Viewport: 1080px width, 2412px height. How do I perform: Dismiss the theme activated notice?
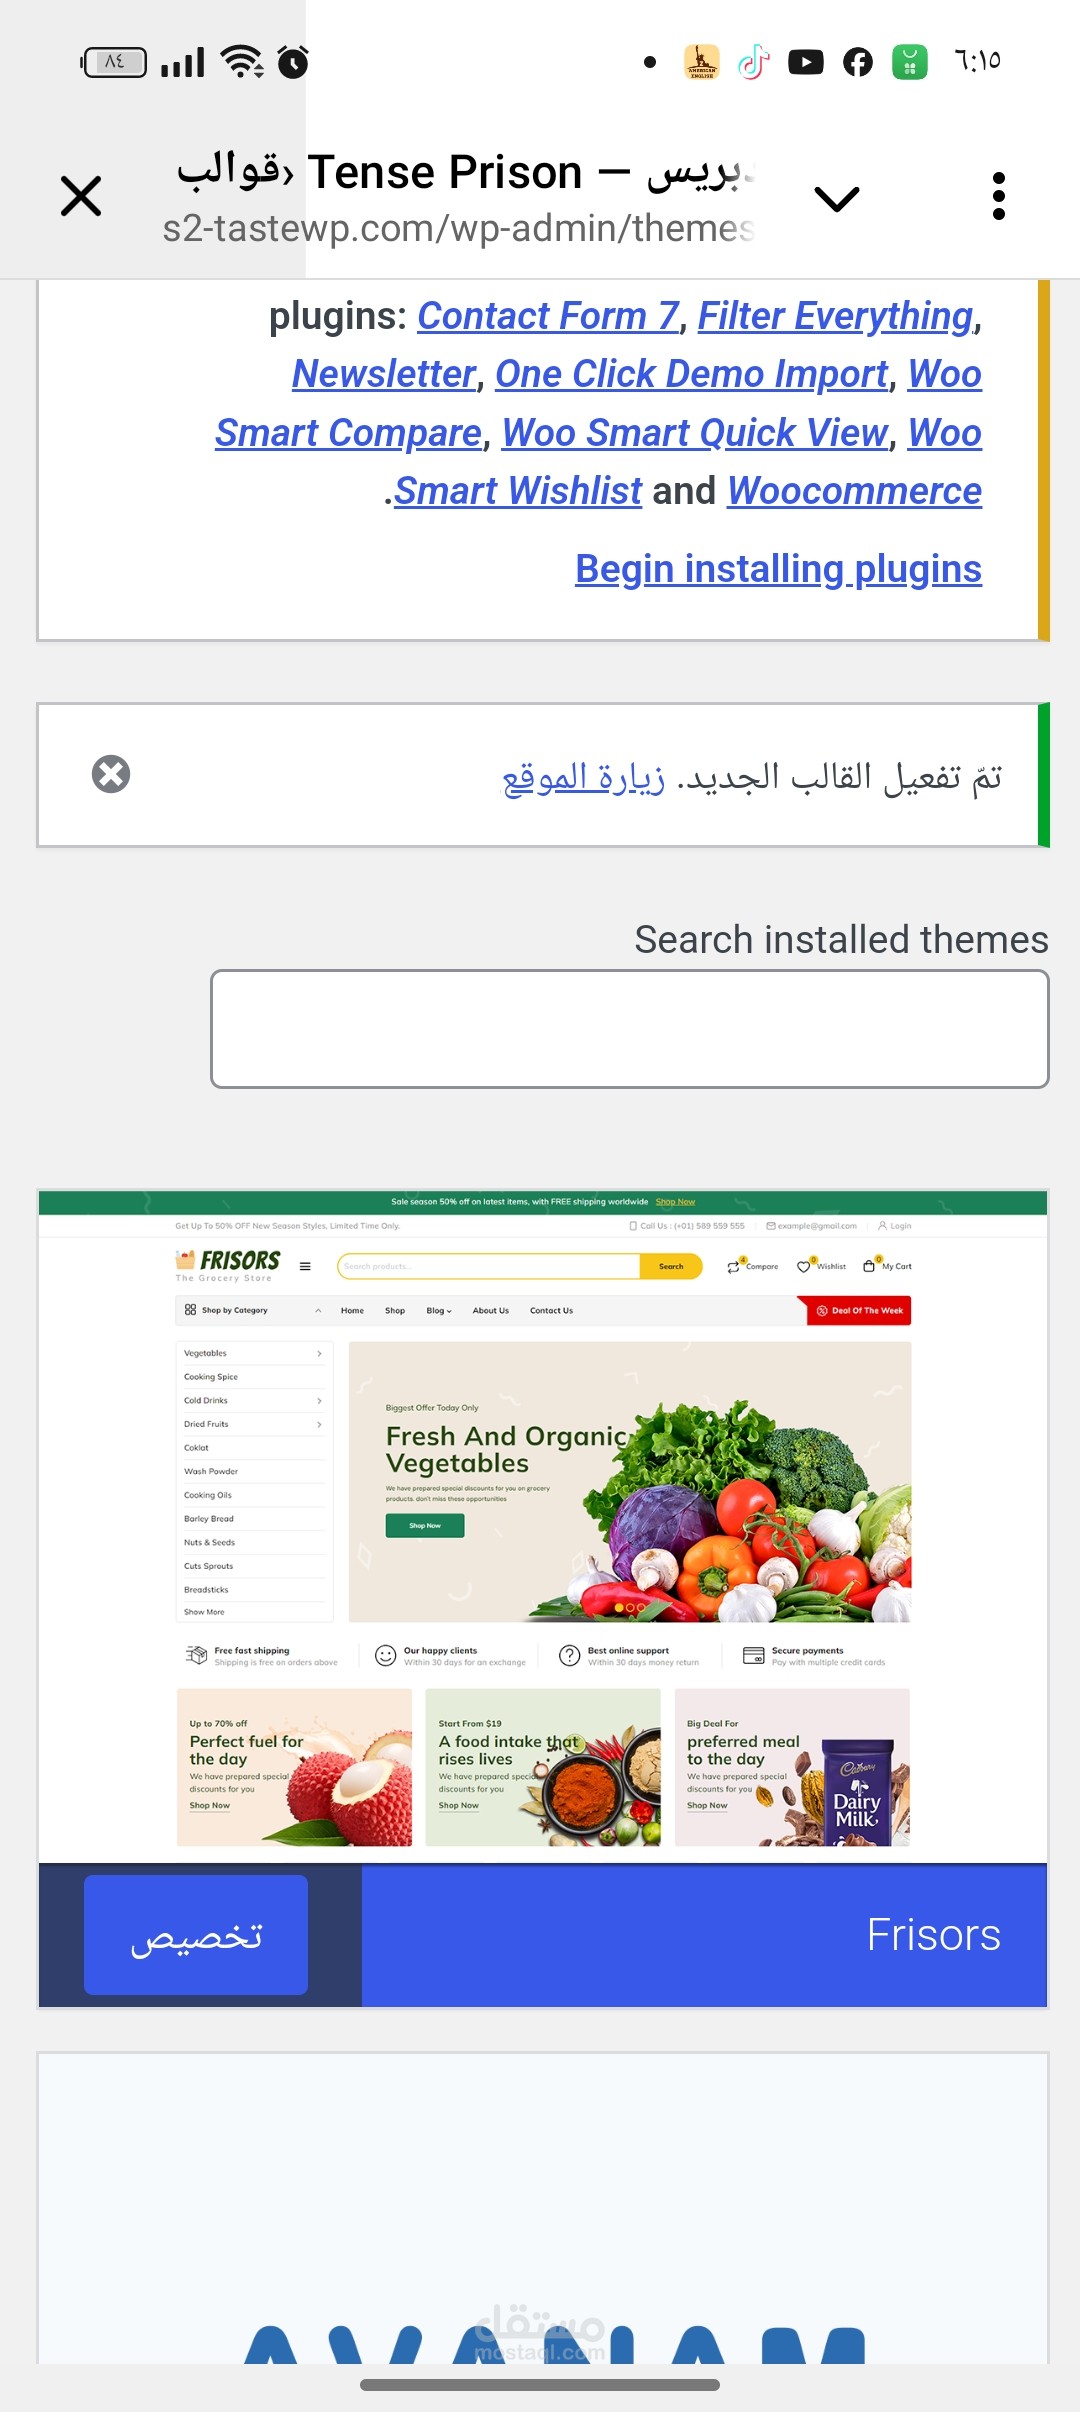111,774
